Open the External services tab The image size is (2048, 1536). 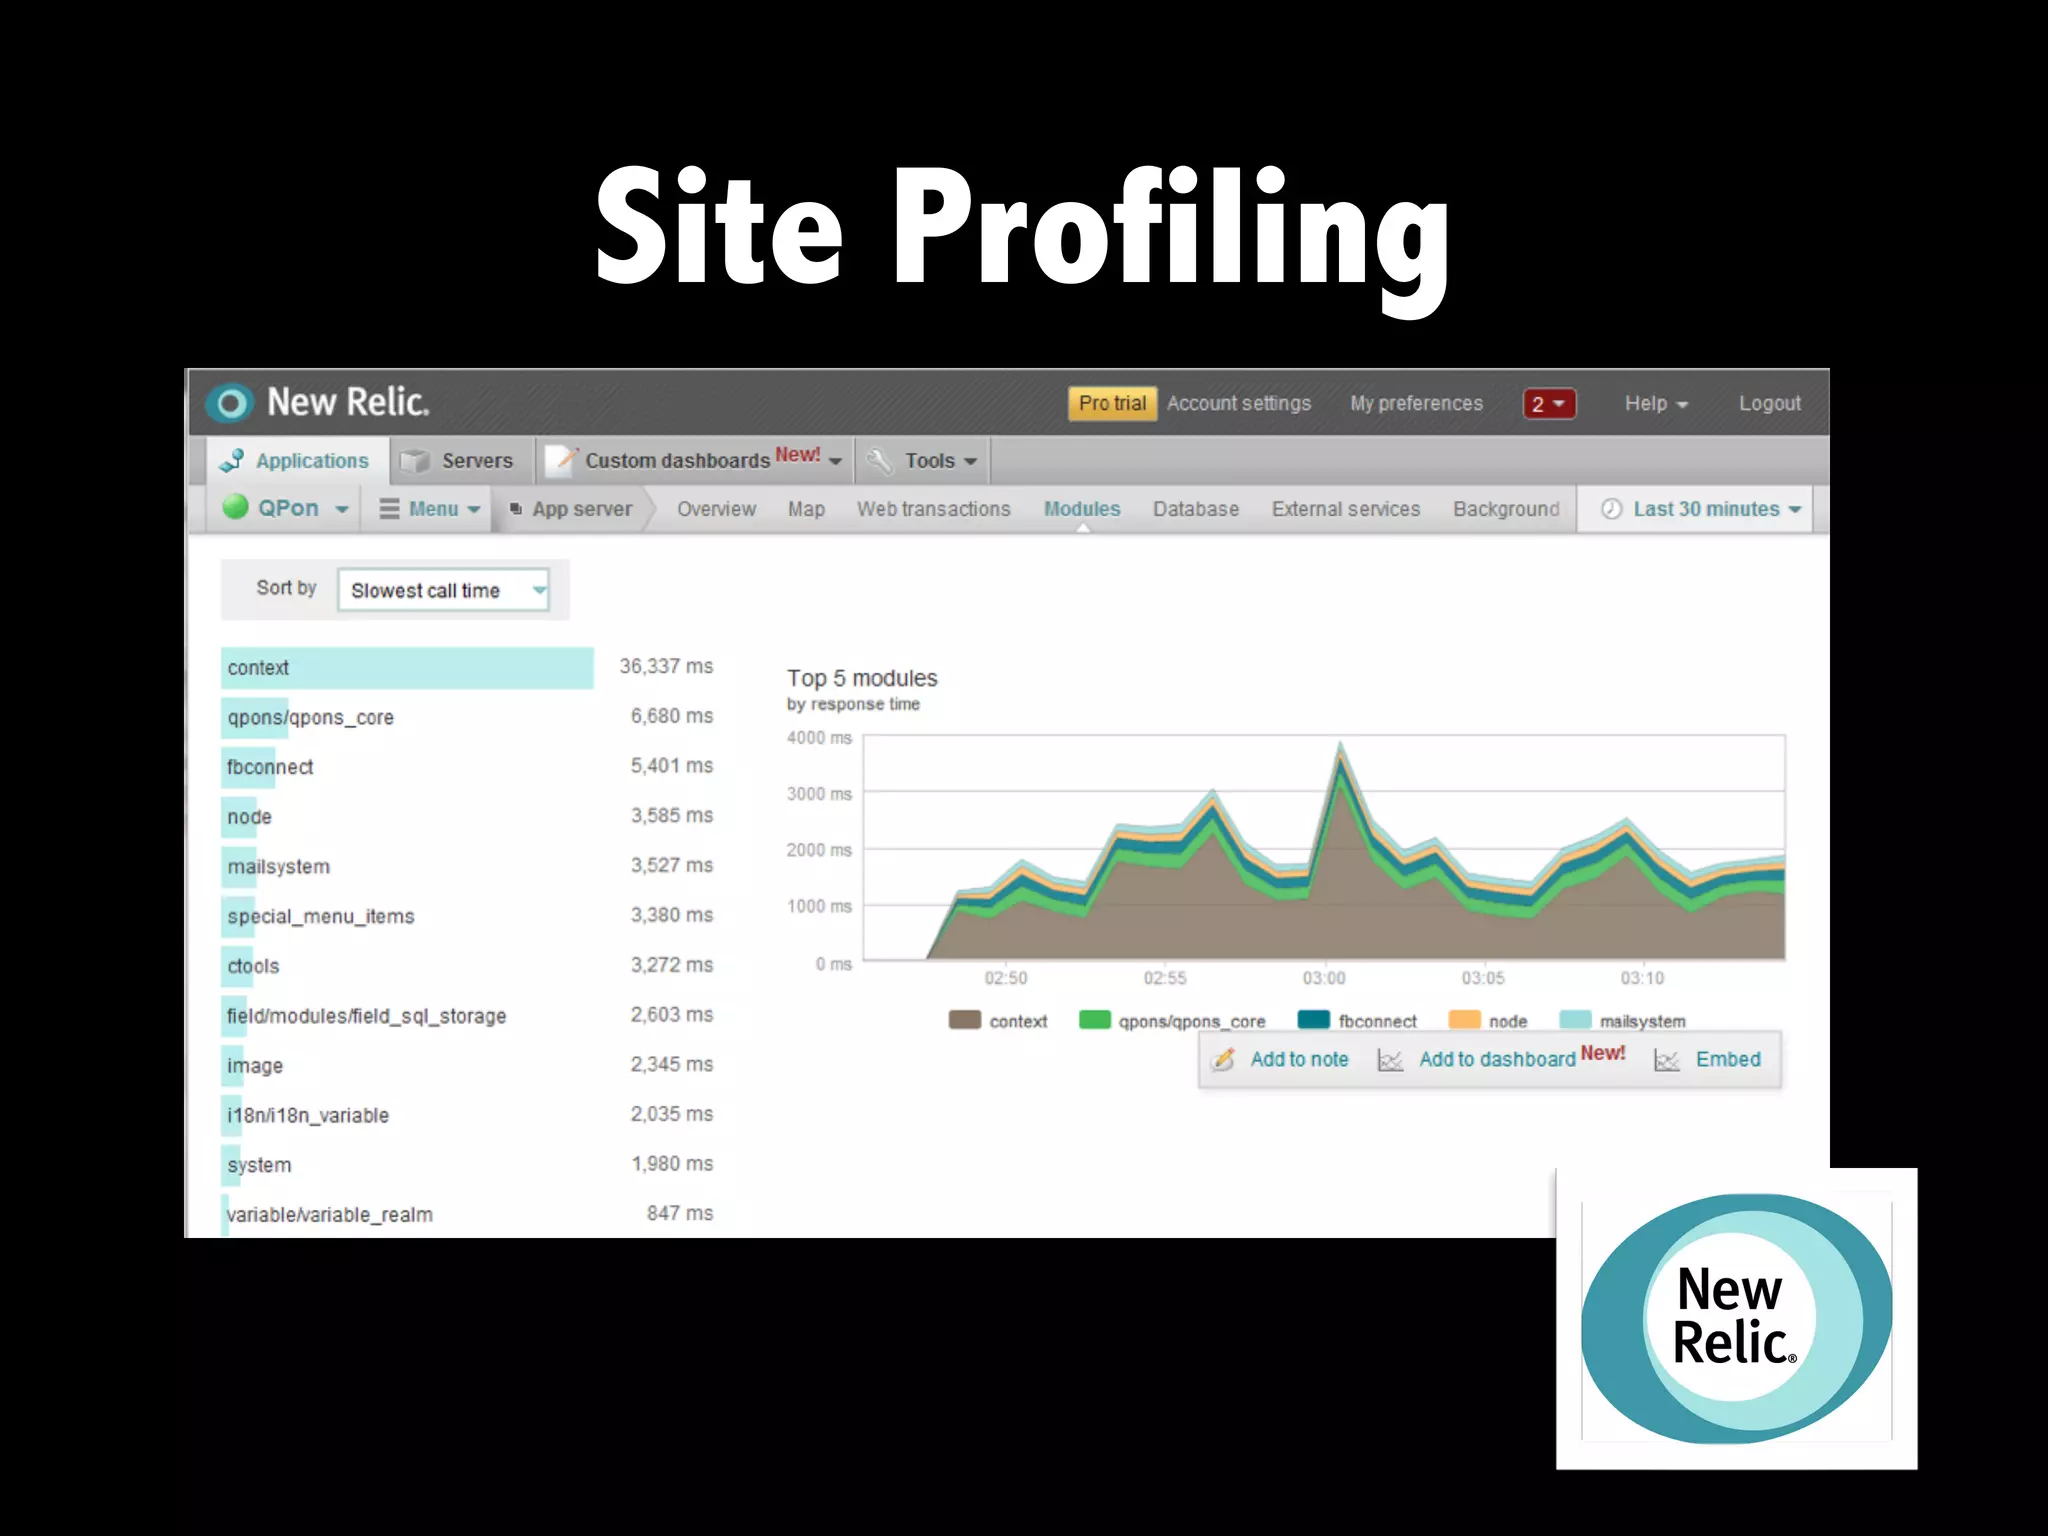1346,509
